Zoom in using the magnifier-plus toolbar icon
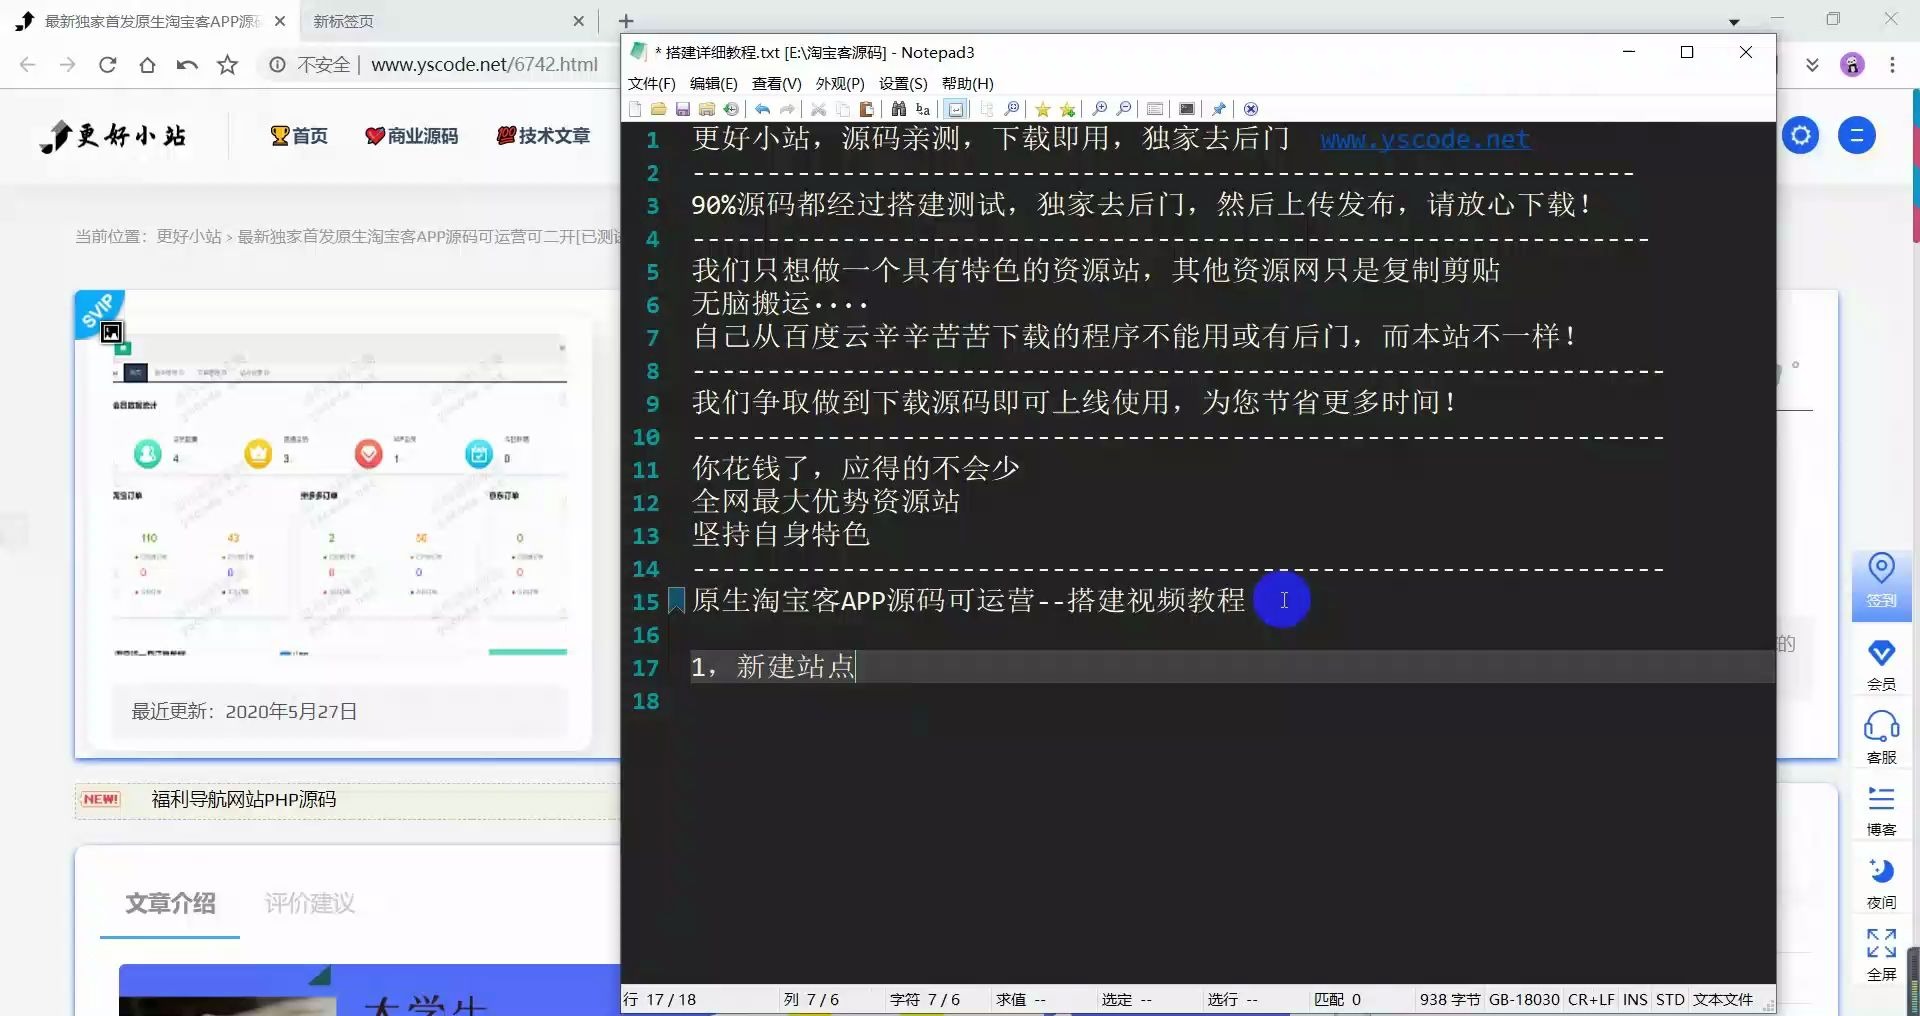 [1100, 110]
